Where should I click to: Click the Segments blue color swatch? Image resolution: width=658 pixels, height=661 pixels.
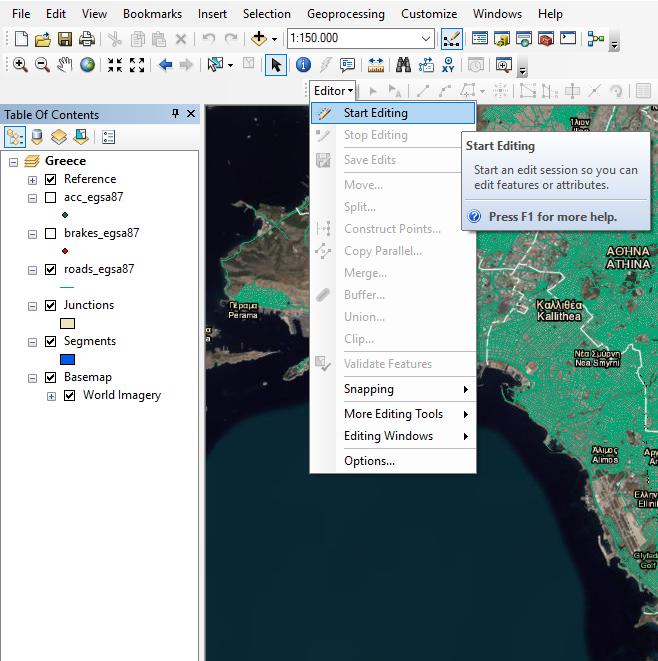(67, 360)
